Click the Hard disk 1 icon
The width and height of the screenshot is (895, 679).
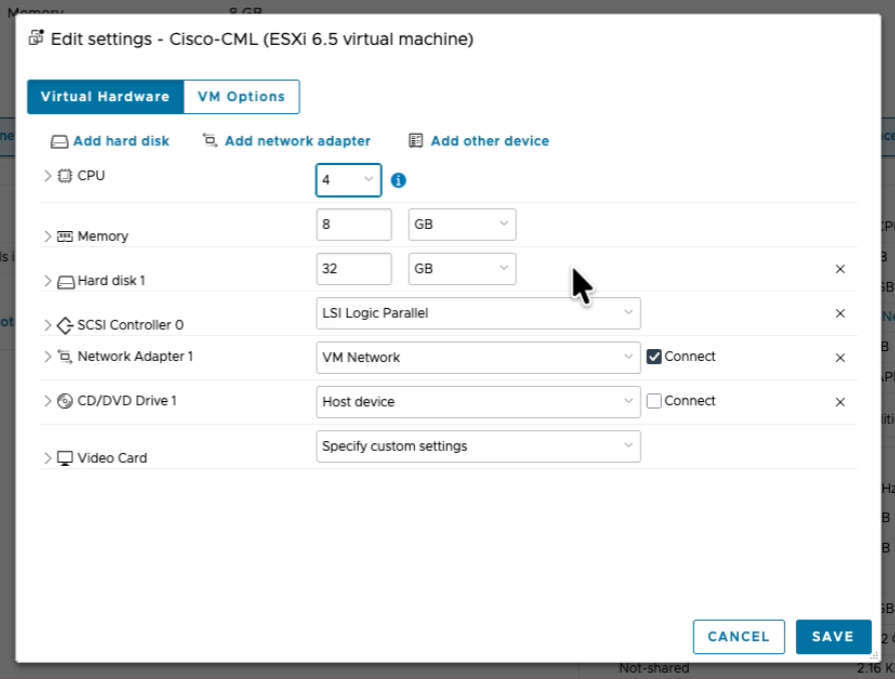[x=66, y=281]
